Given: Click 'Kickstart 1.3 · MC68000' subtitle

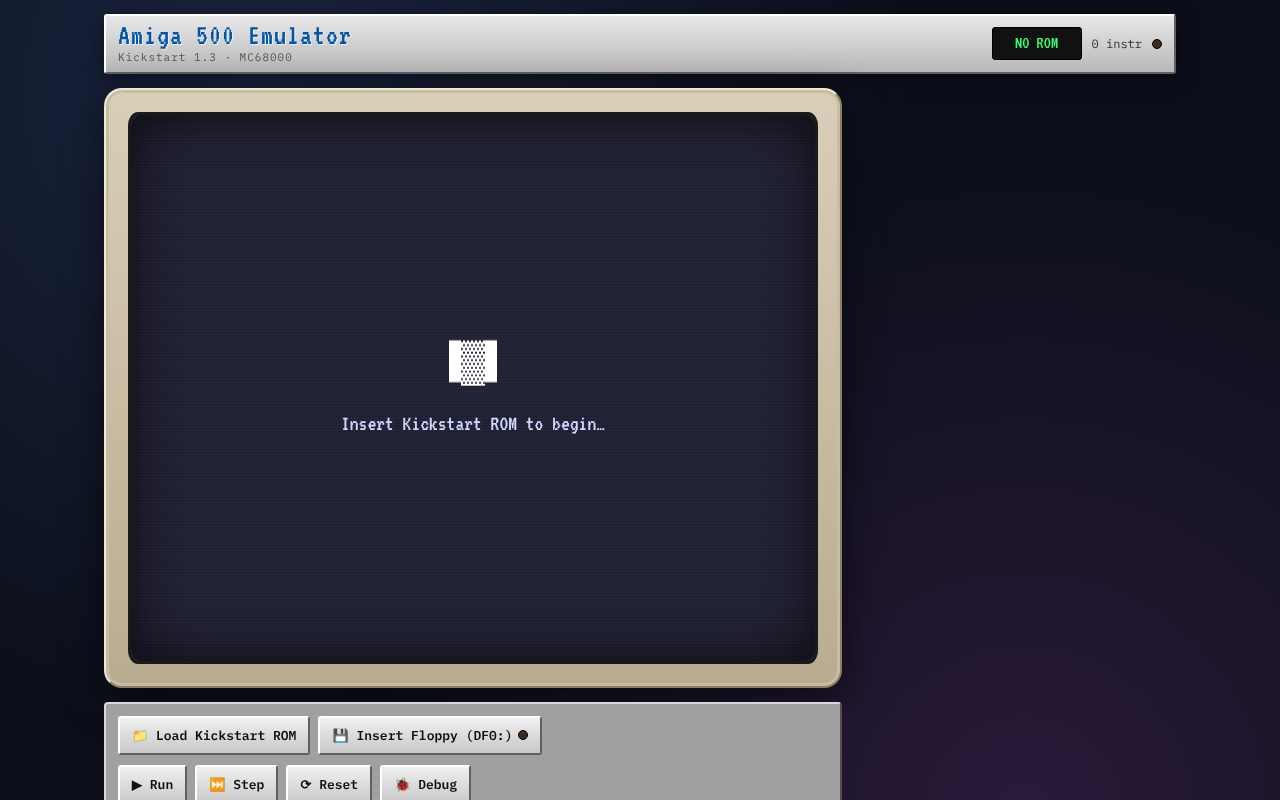Looking at the screenshot, I should (x=205, y=58).
